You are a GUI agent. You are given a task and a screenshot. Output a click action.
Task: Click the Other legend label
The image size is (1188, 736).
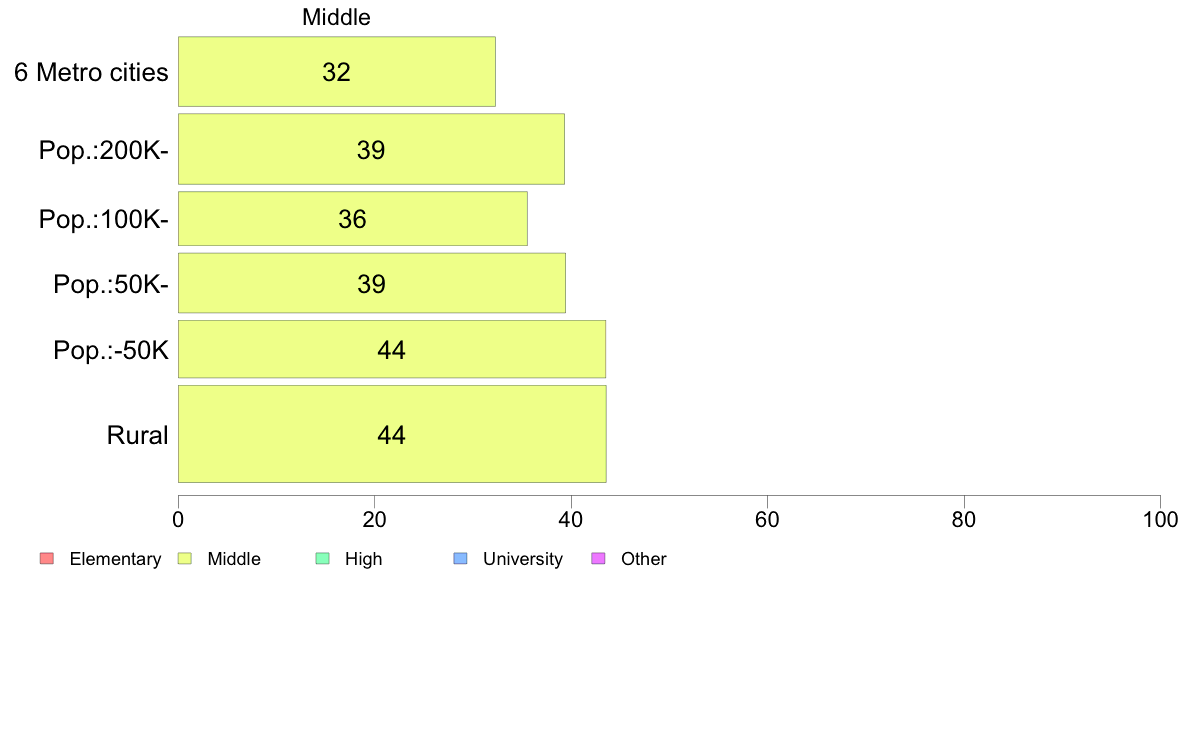(643, 559)
